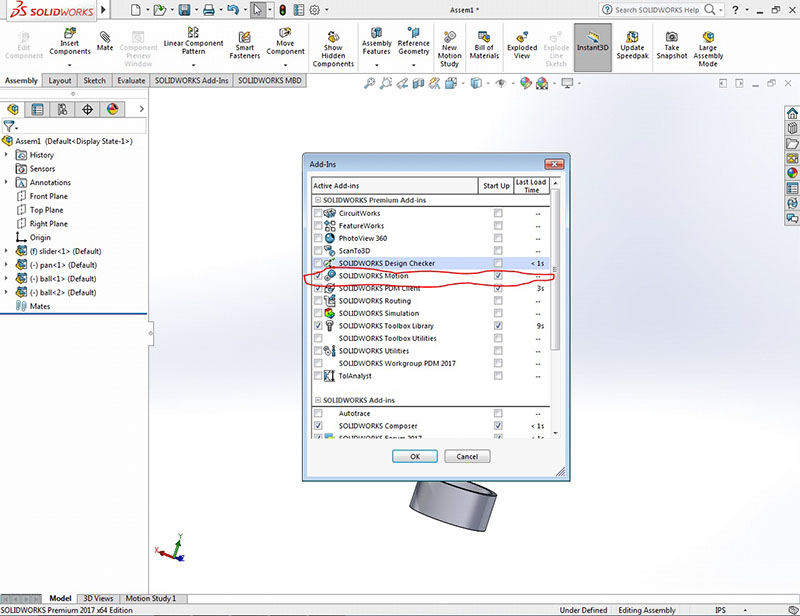This screenshot has height=616, width=800.
Task: Toggle SOLIDWORKS Toolbox Library active checkbox
Action: tap(318, 326)
